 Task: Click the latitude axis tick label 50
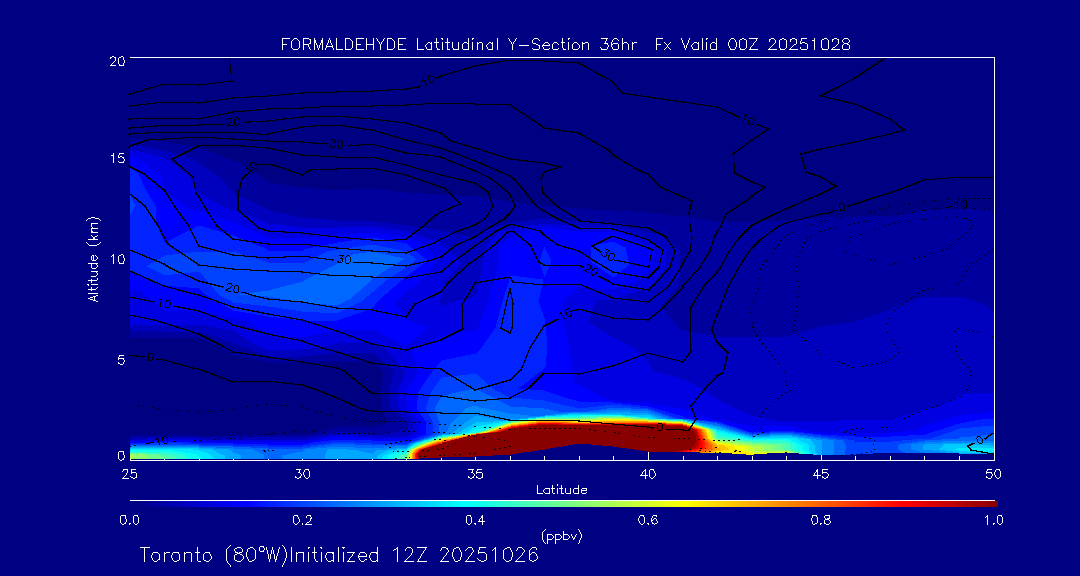tap(994, 474)
